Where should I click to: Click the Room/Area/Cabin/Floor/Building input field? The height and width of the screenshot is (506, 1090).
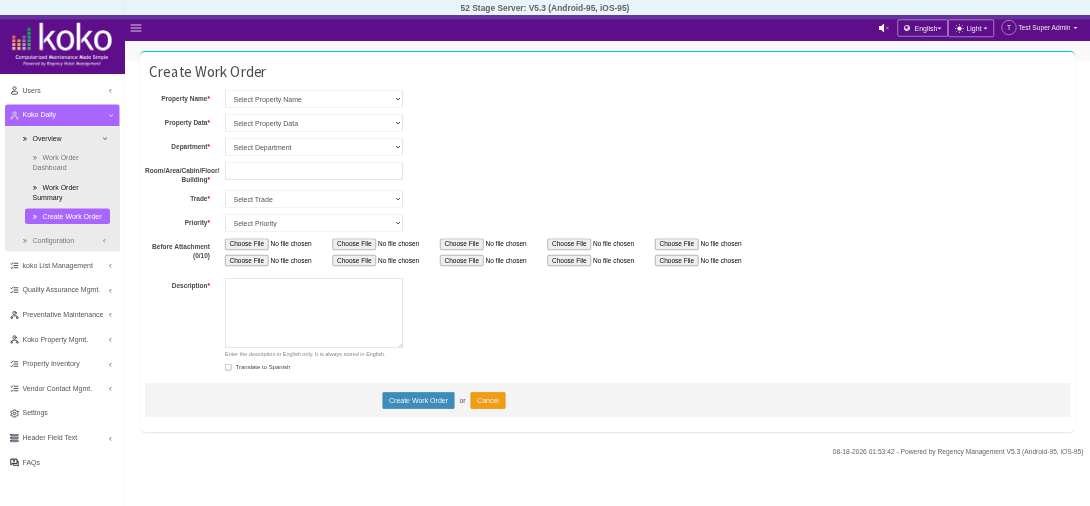314,171
